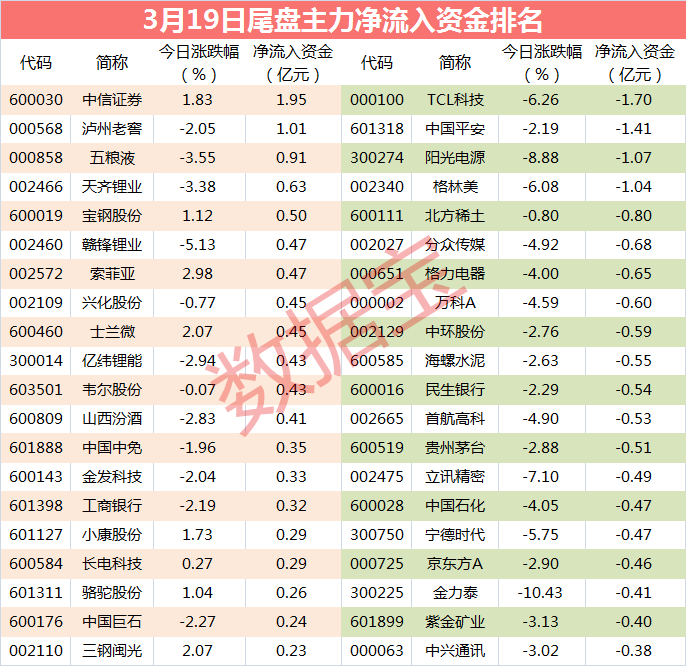Click stock code 000063
Viewport: 686px width, 666px height.
[377, 651]
